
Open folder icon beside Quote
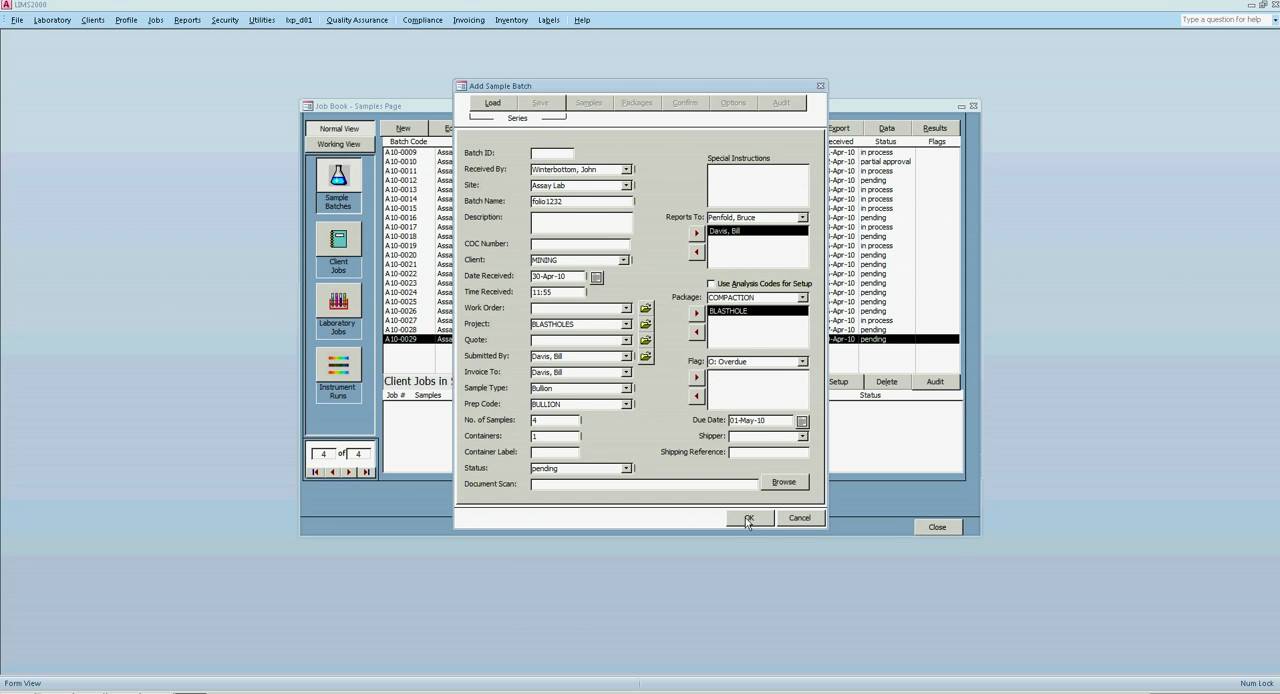(x=646, y=340)
